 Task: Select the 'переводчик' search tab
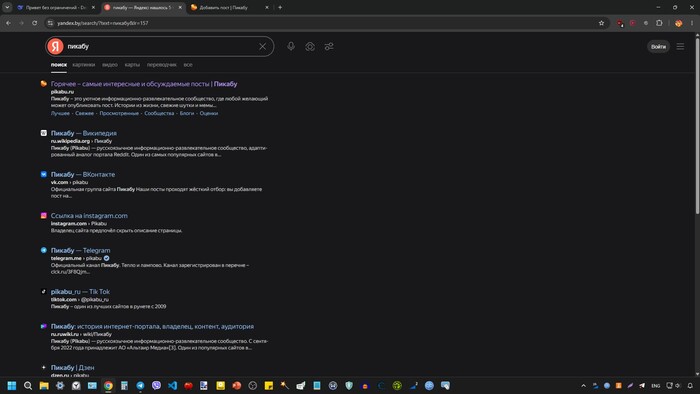(x=162, y=65)
